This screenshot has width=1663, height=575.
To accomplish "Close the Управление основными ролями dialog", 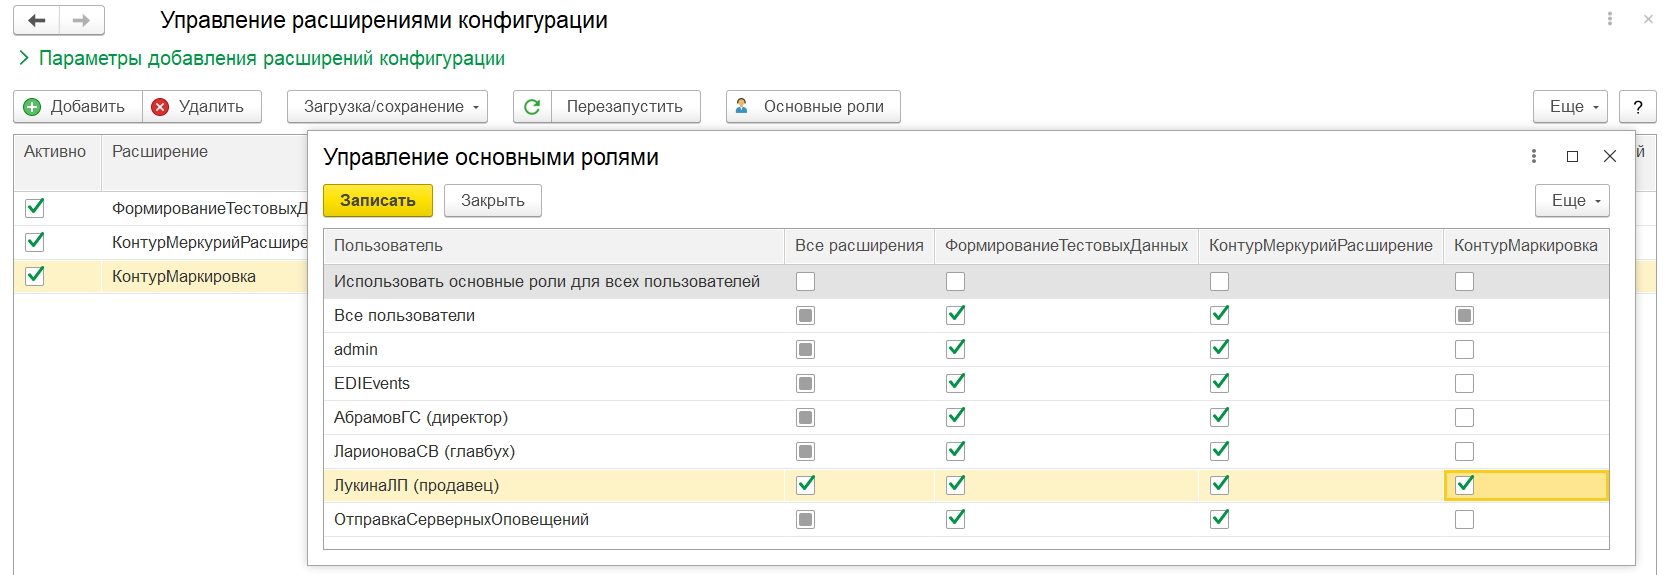I will pyautogui.click(x=1609, y=156).
